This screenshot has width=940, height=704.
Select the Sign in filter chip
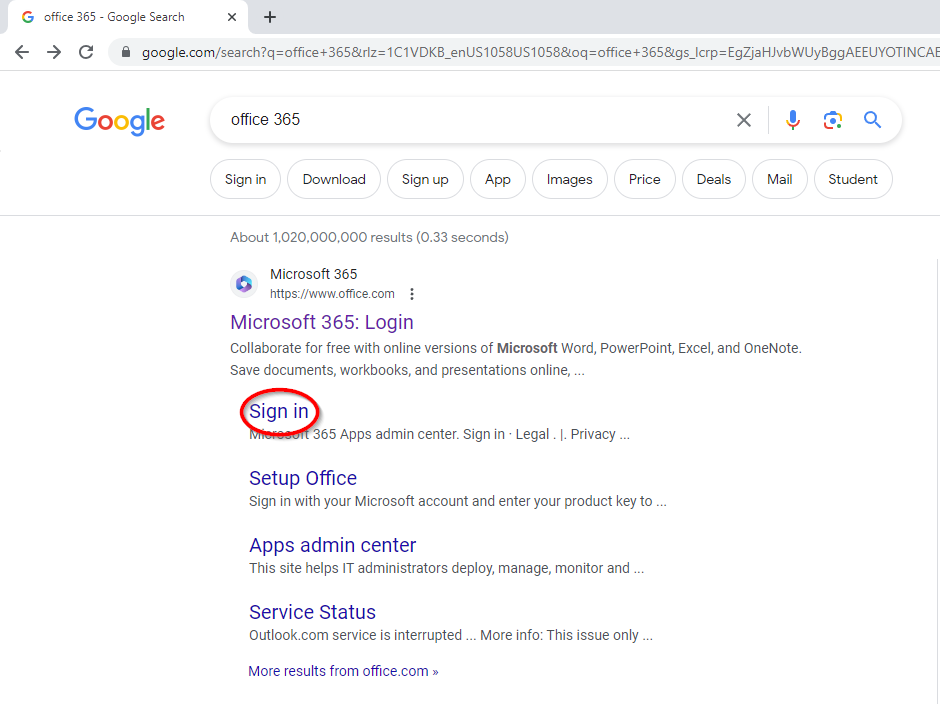click(x=245, y=179)
